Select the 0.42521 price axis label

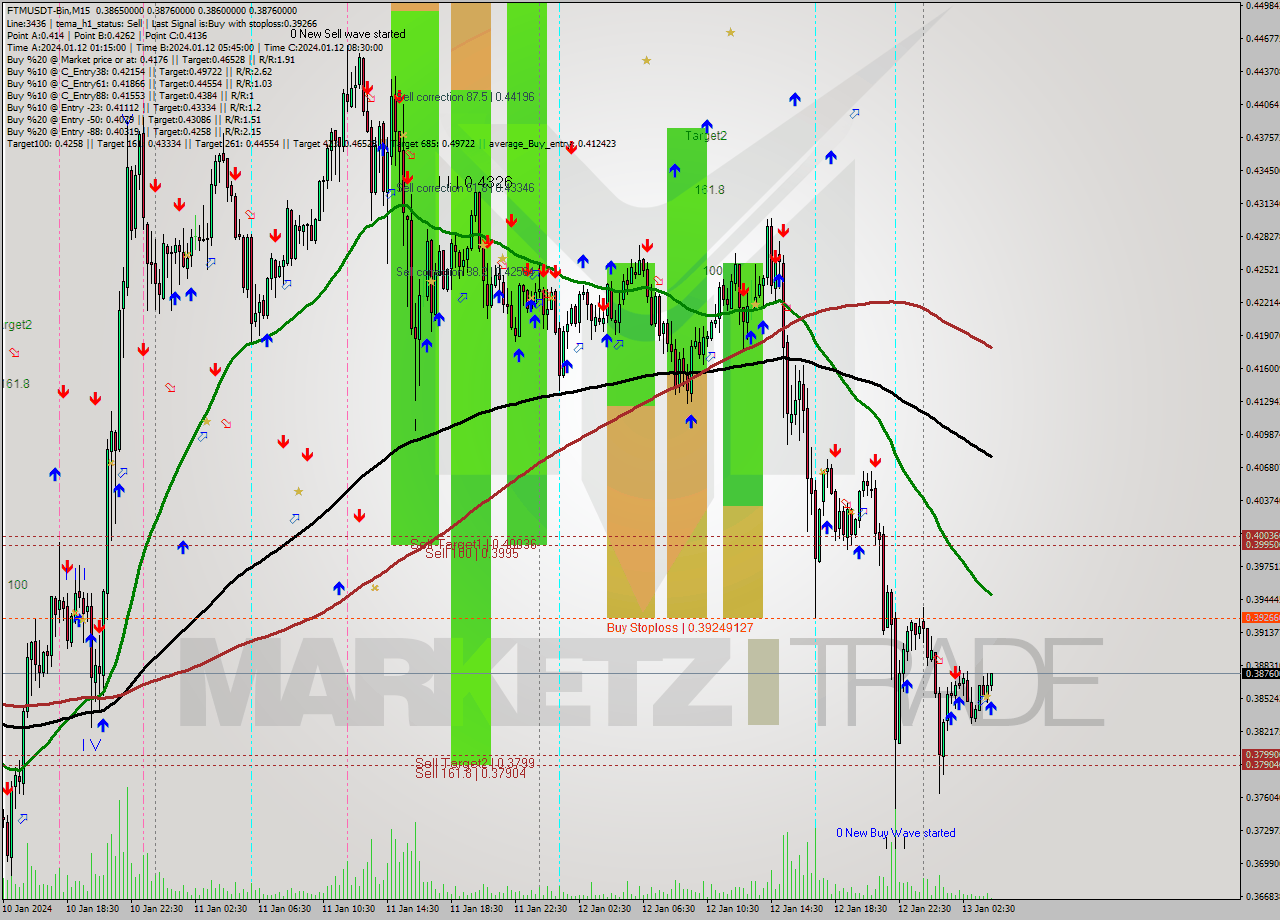[x=1262, y=269]
